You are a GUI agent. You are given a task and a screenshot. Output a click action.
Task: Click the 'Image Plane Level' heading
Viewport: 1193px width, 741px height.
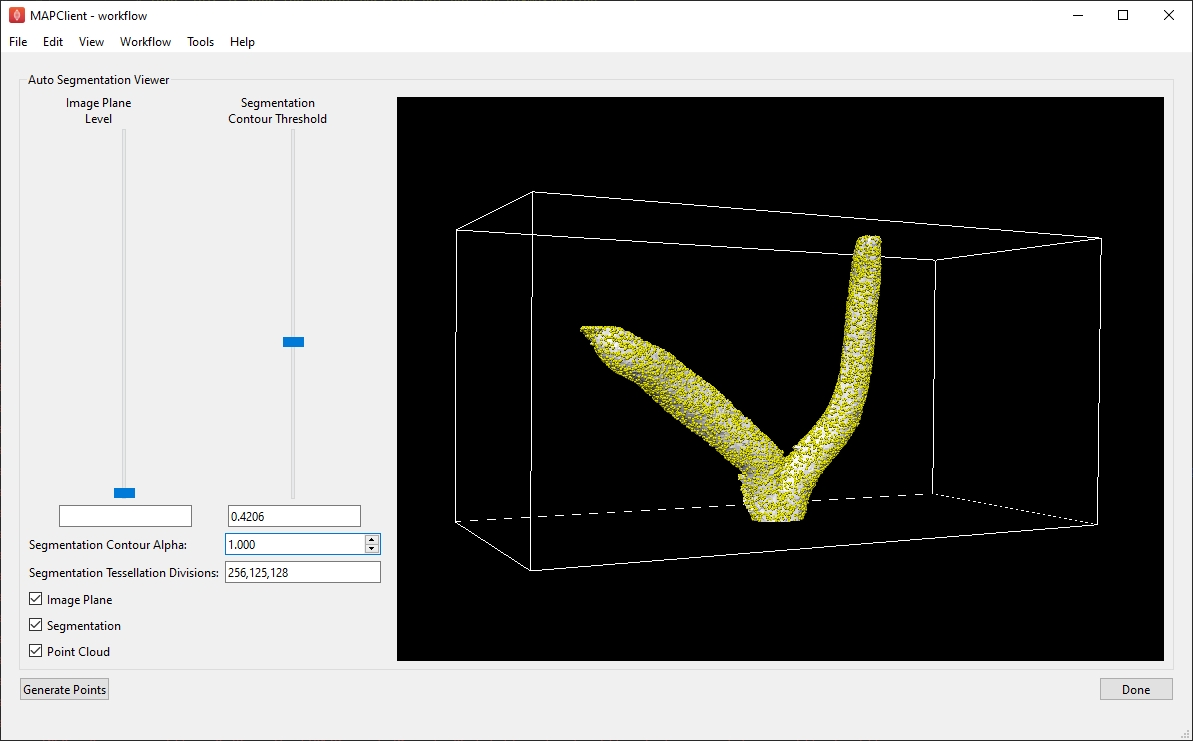[98, 111]
